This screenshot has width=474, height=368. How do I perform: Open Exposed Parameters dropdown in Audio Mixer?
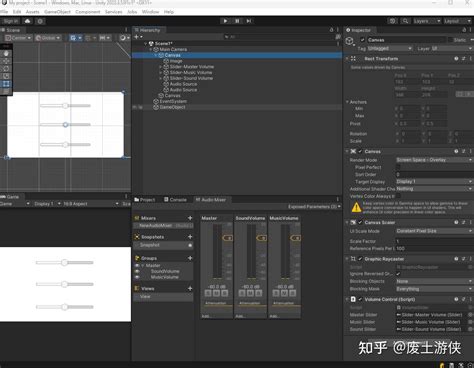314,207
